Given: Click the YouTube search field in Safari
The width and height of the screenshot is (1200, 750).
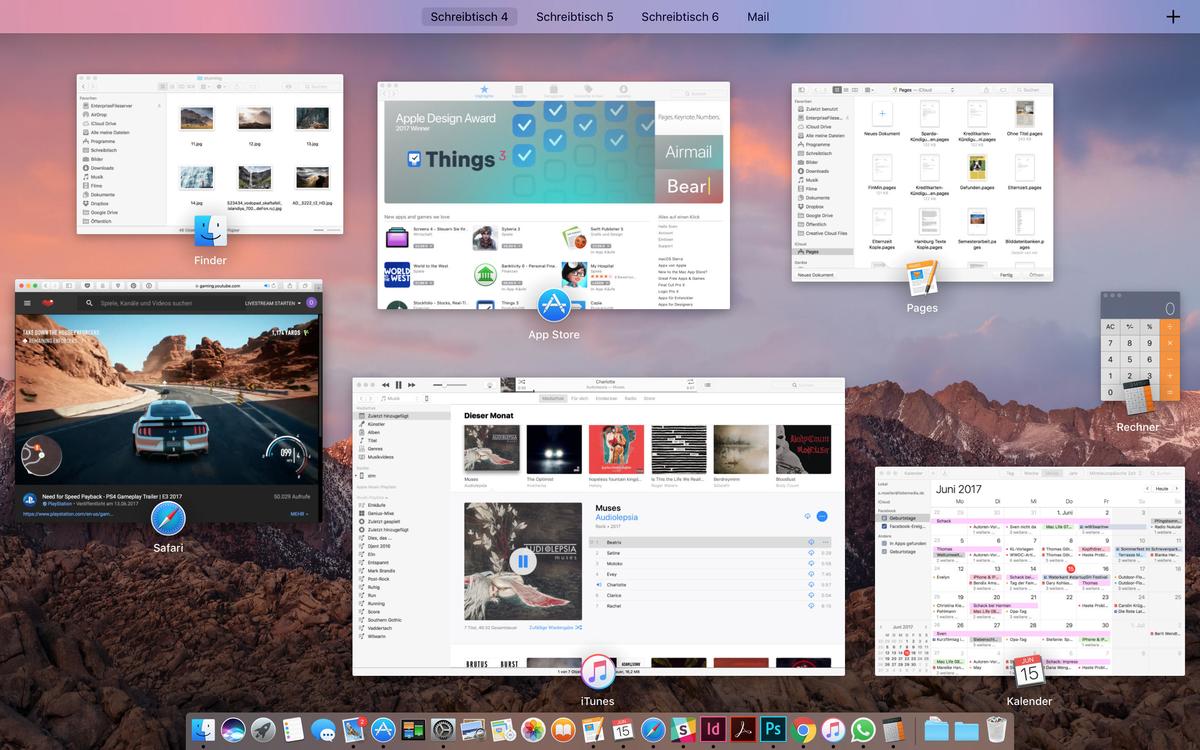Looking at the screenshot, I should (x=160, y=303).
